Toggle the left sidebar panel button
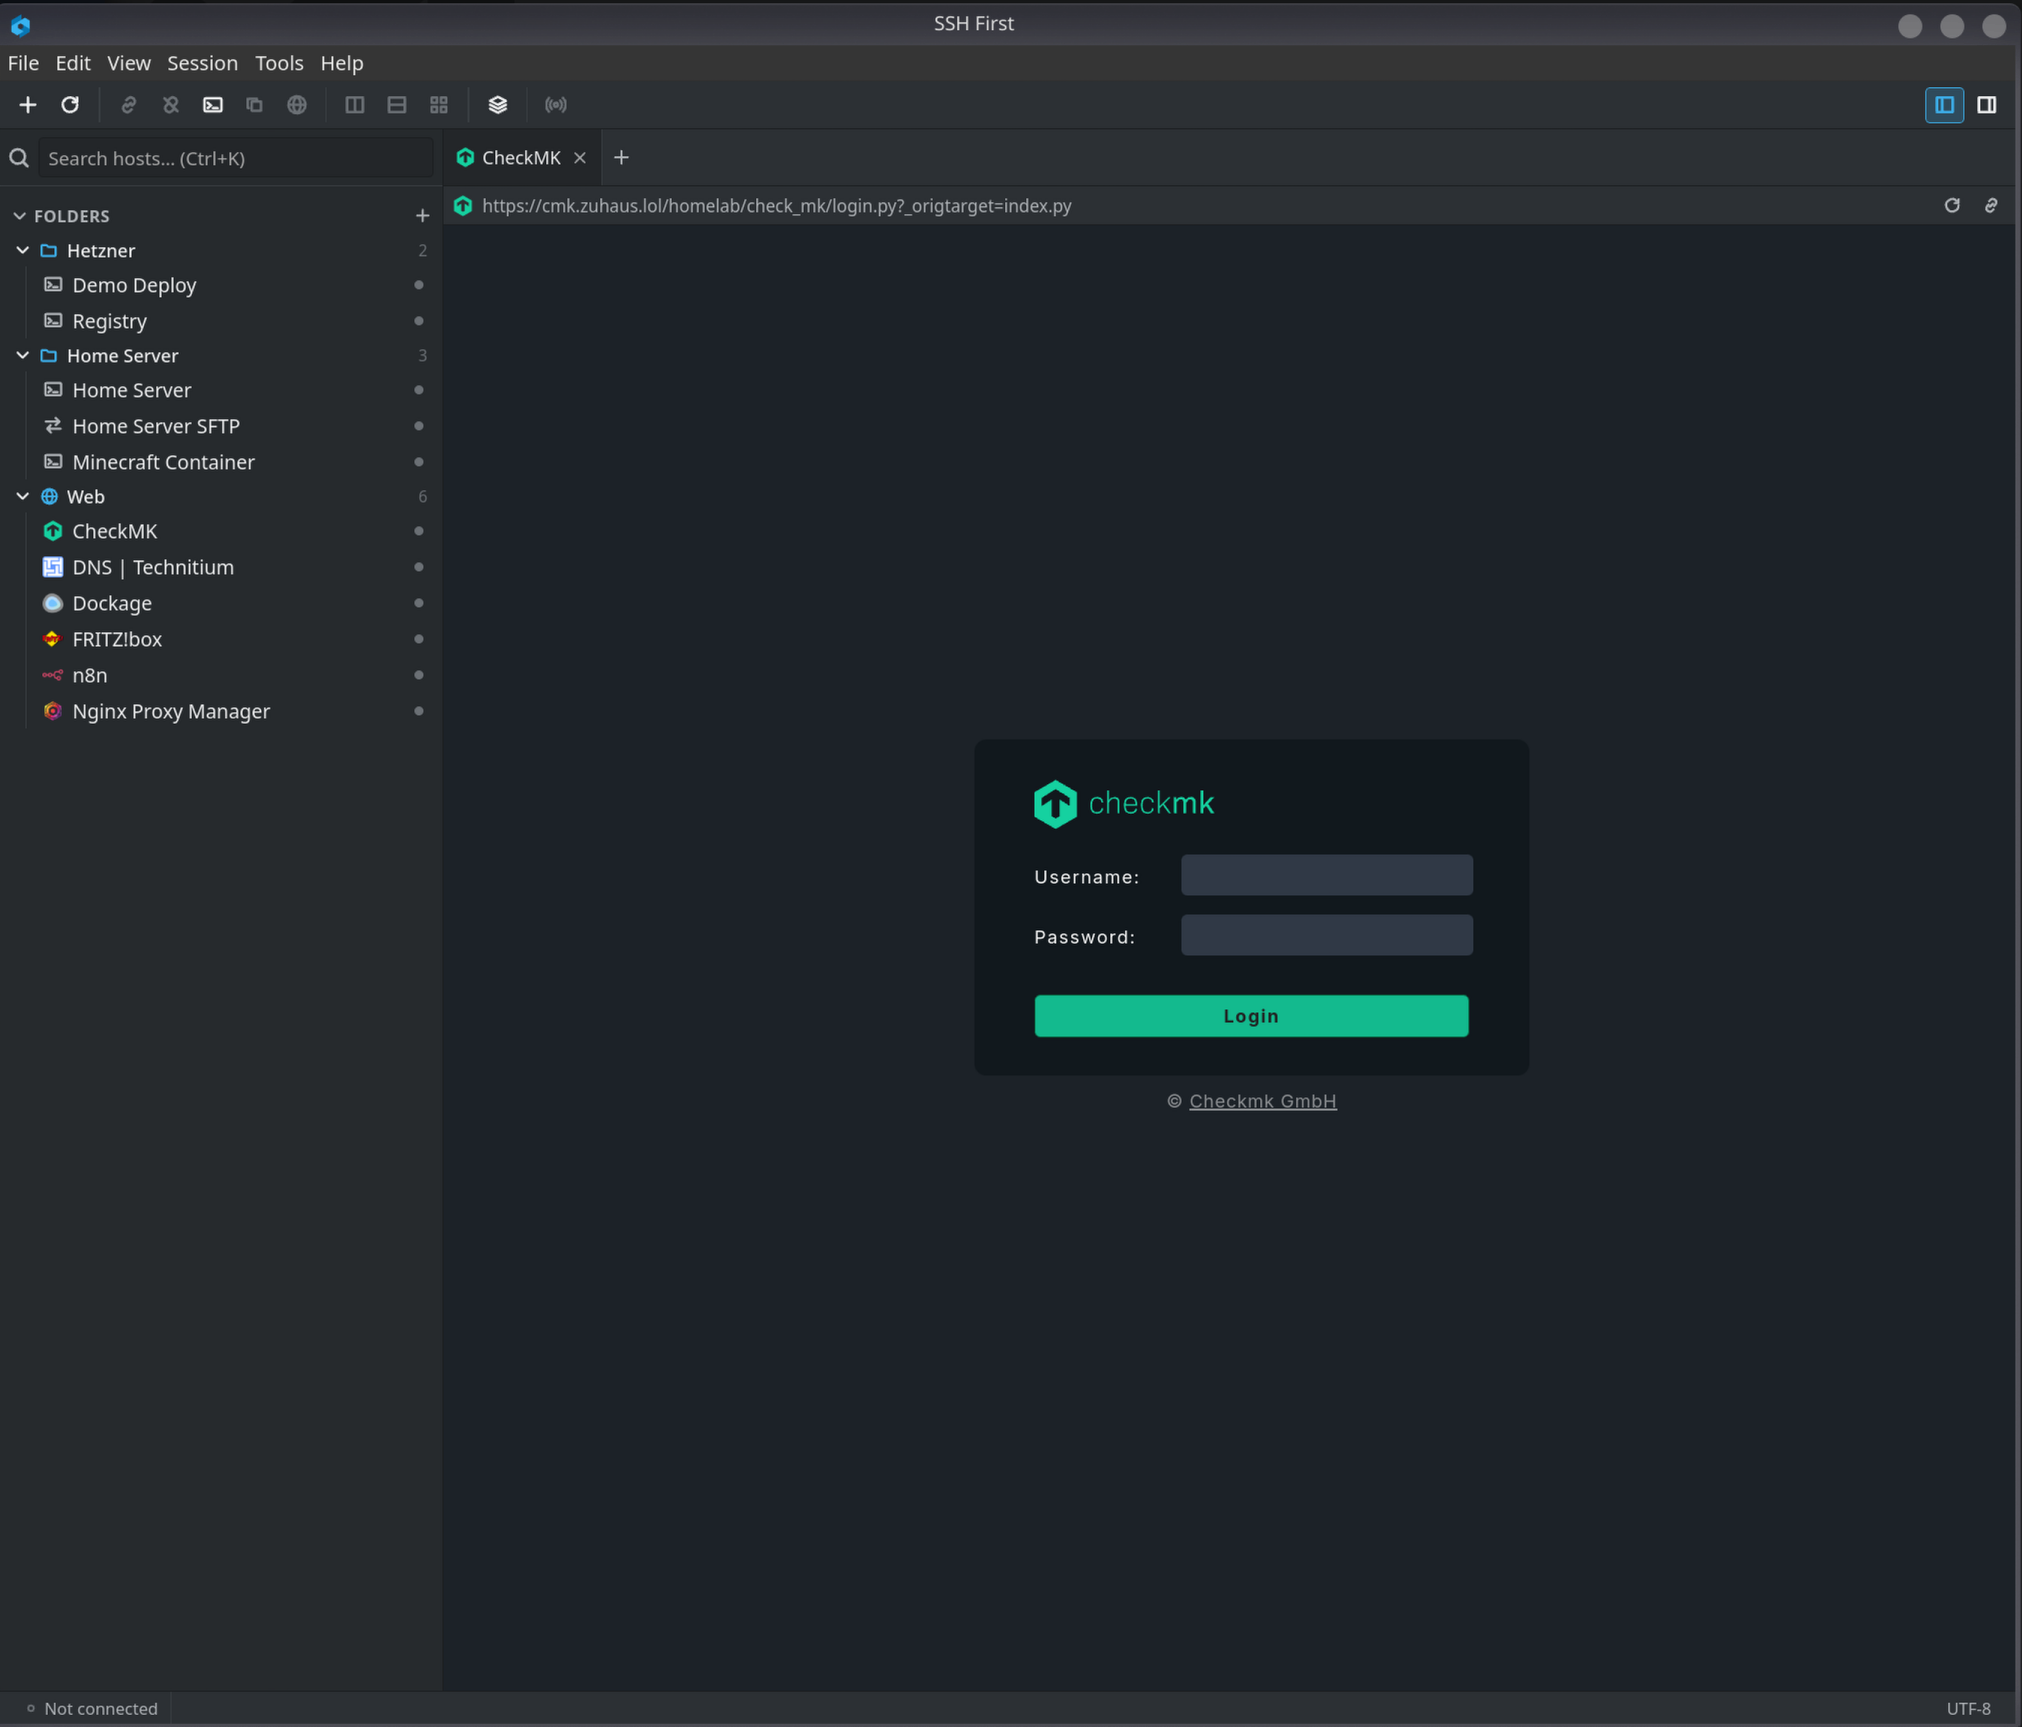 tap(1944, 105)
